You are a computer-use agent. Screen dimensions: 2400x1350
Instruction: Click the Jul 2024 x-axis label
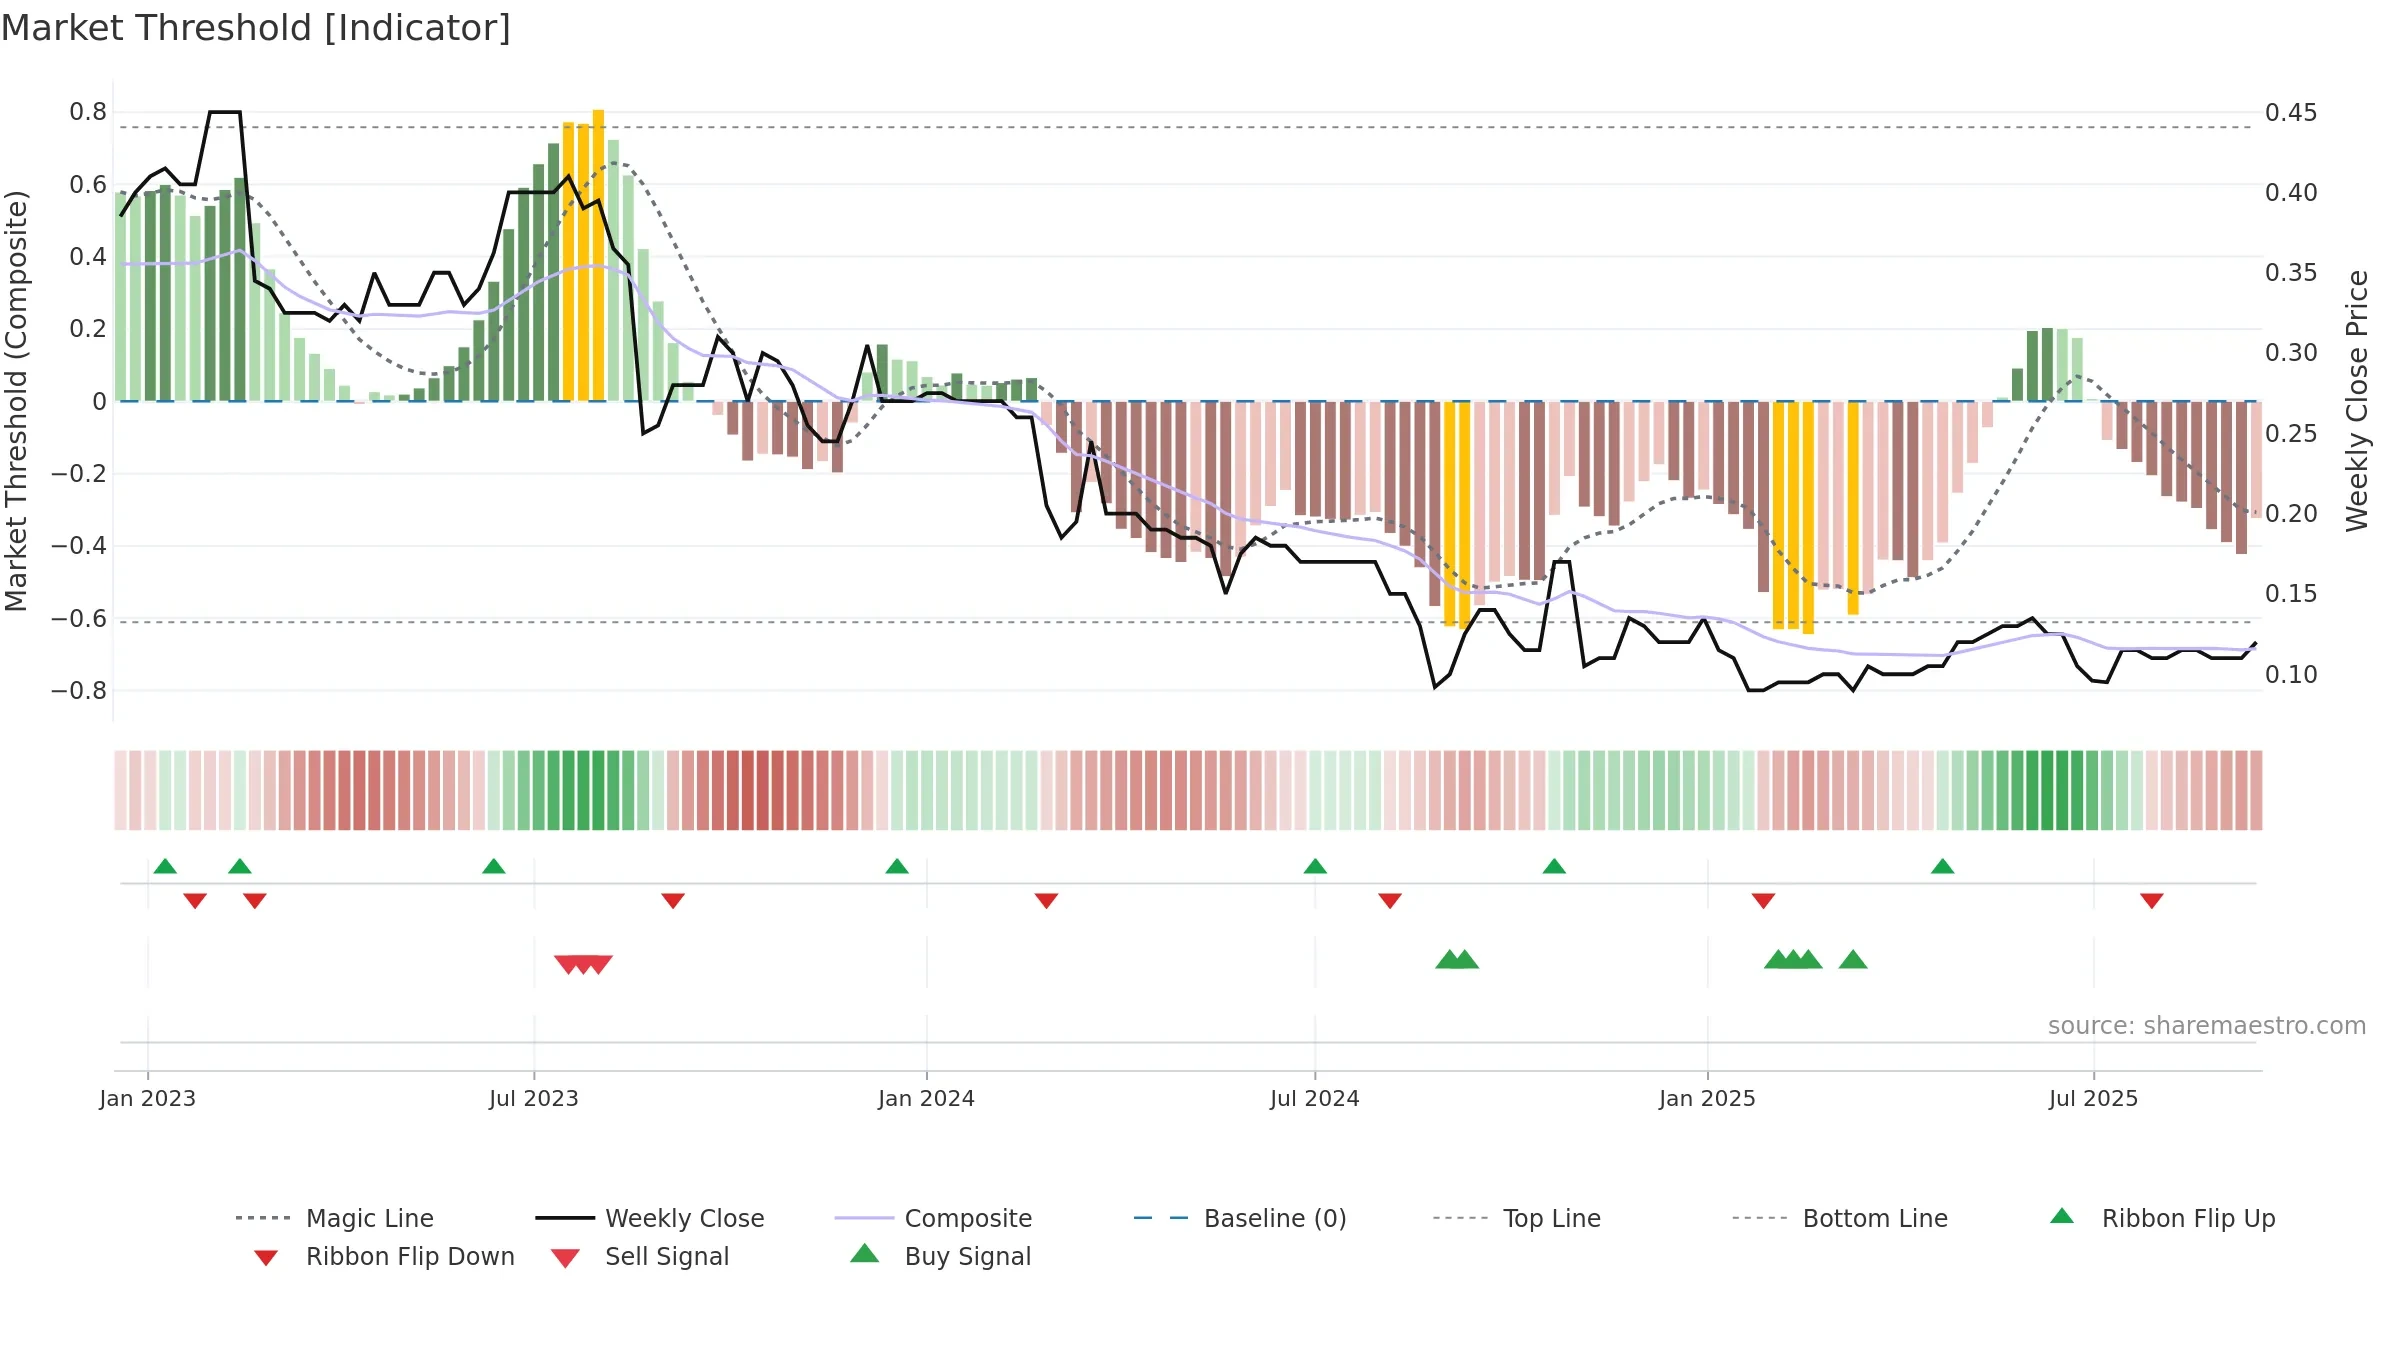tap(1315, 1098)
